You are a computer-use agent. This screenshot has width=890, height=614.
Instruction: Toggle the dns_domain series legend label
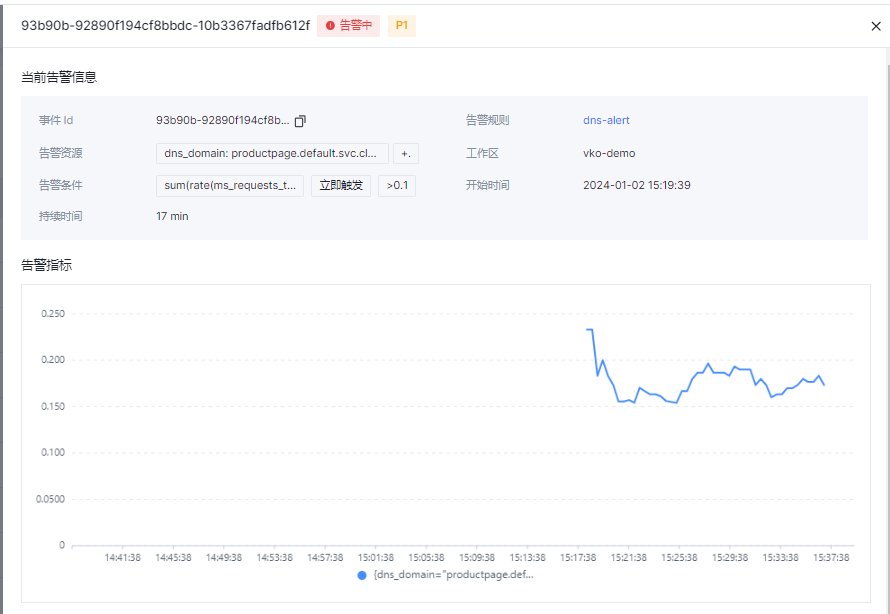click(453, 575)
